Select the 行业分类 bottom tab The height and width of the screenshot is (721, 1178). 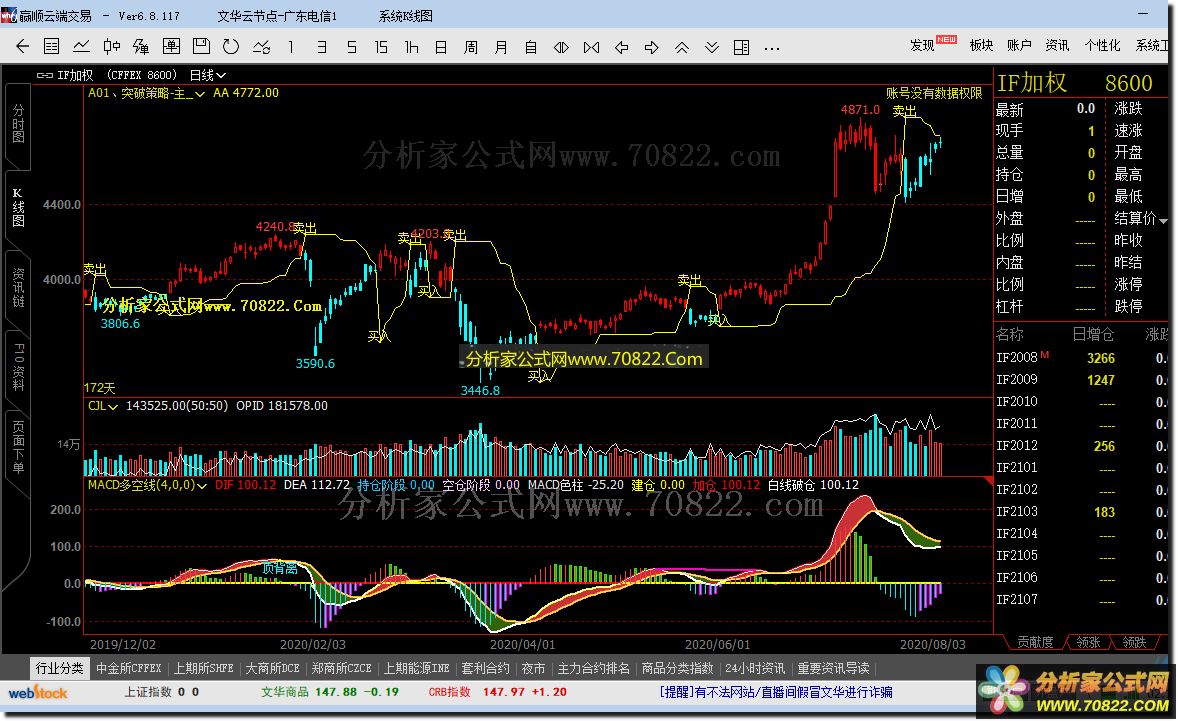click(x=59, y=668)
